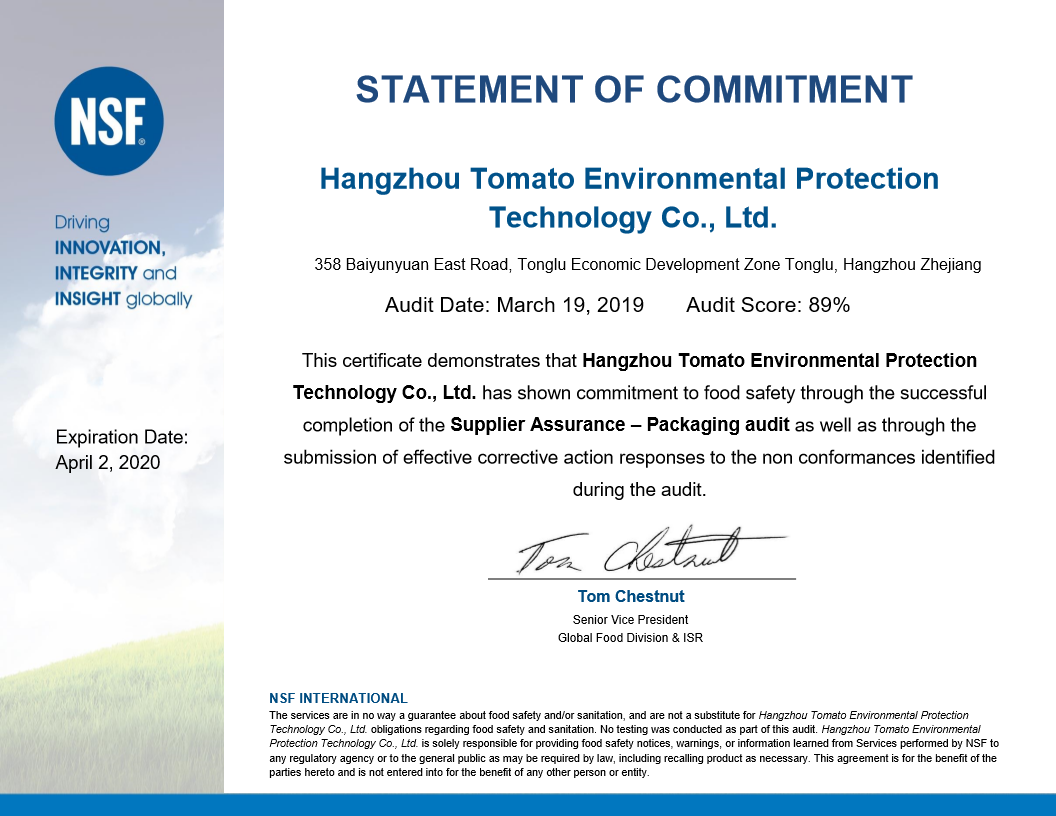Image resolution: width=1056 pixels, height=816 pixels.
Task: Click the NSF circular logo
Action: 109,121
